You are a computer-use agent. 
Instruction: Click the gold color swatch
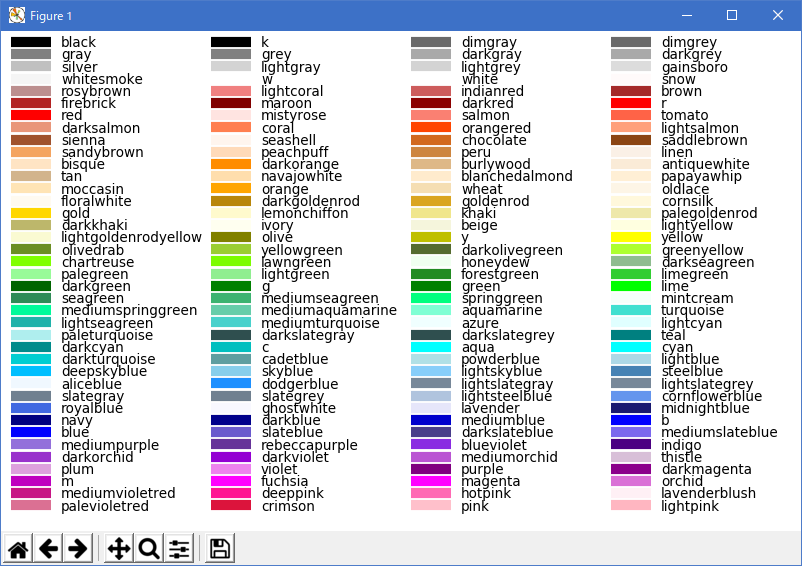(31, 213)
